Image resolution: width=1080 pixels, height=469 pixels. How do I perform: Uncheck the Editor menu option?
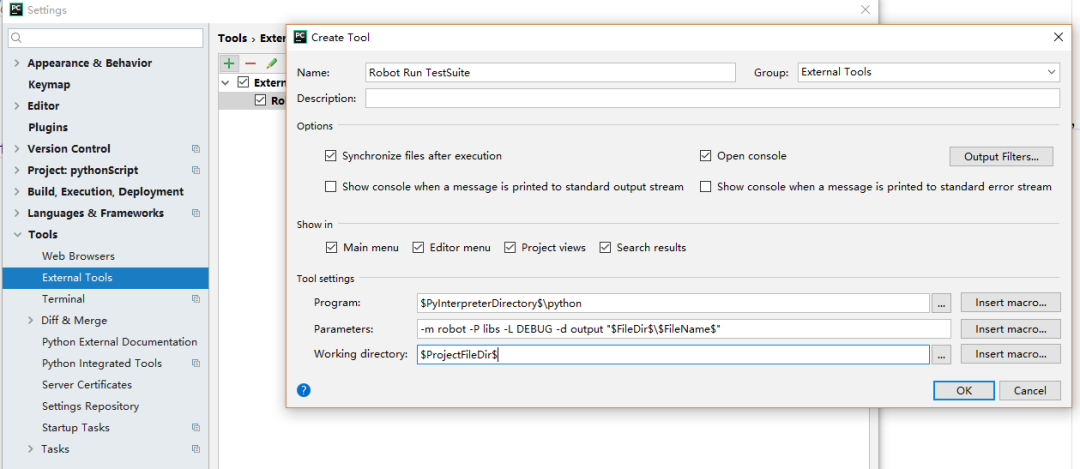click(x=418, y=247)
